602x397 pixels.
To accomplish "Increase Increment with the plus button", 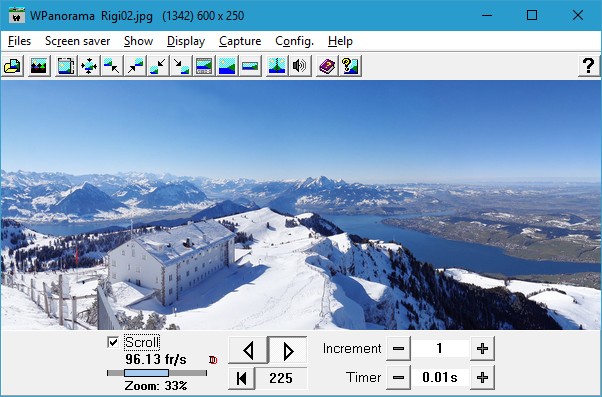I will pos(482,349).
